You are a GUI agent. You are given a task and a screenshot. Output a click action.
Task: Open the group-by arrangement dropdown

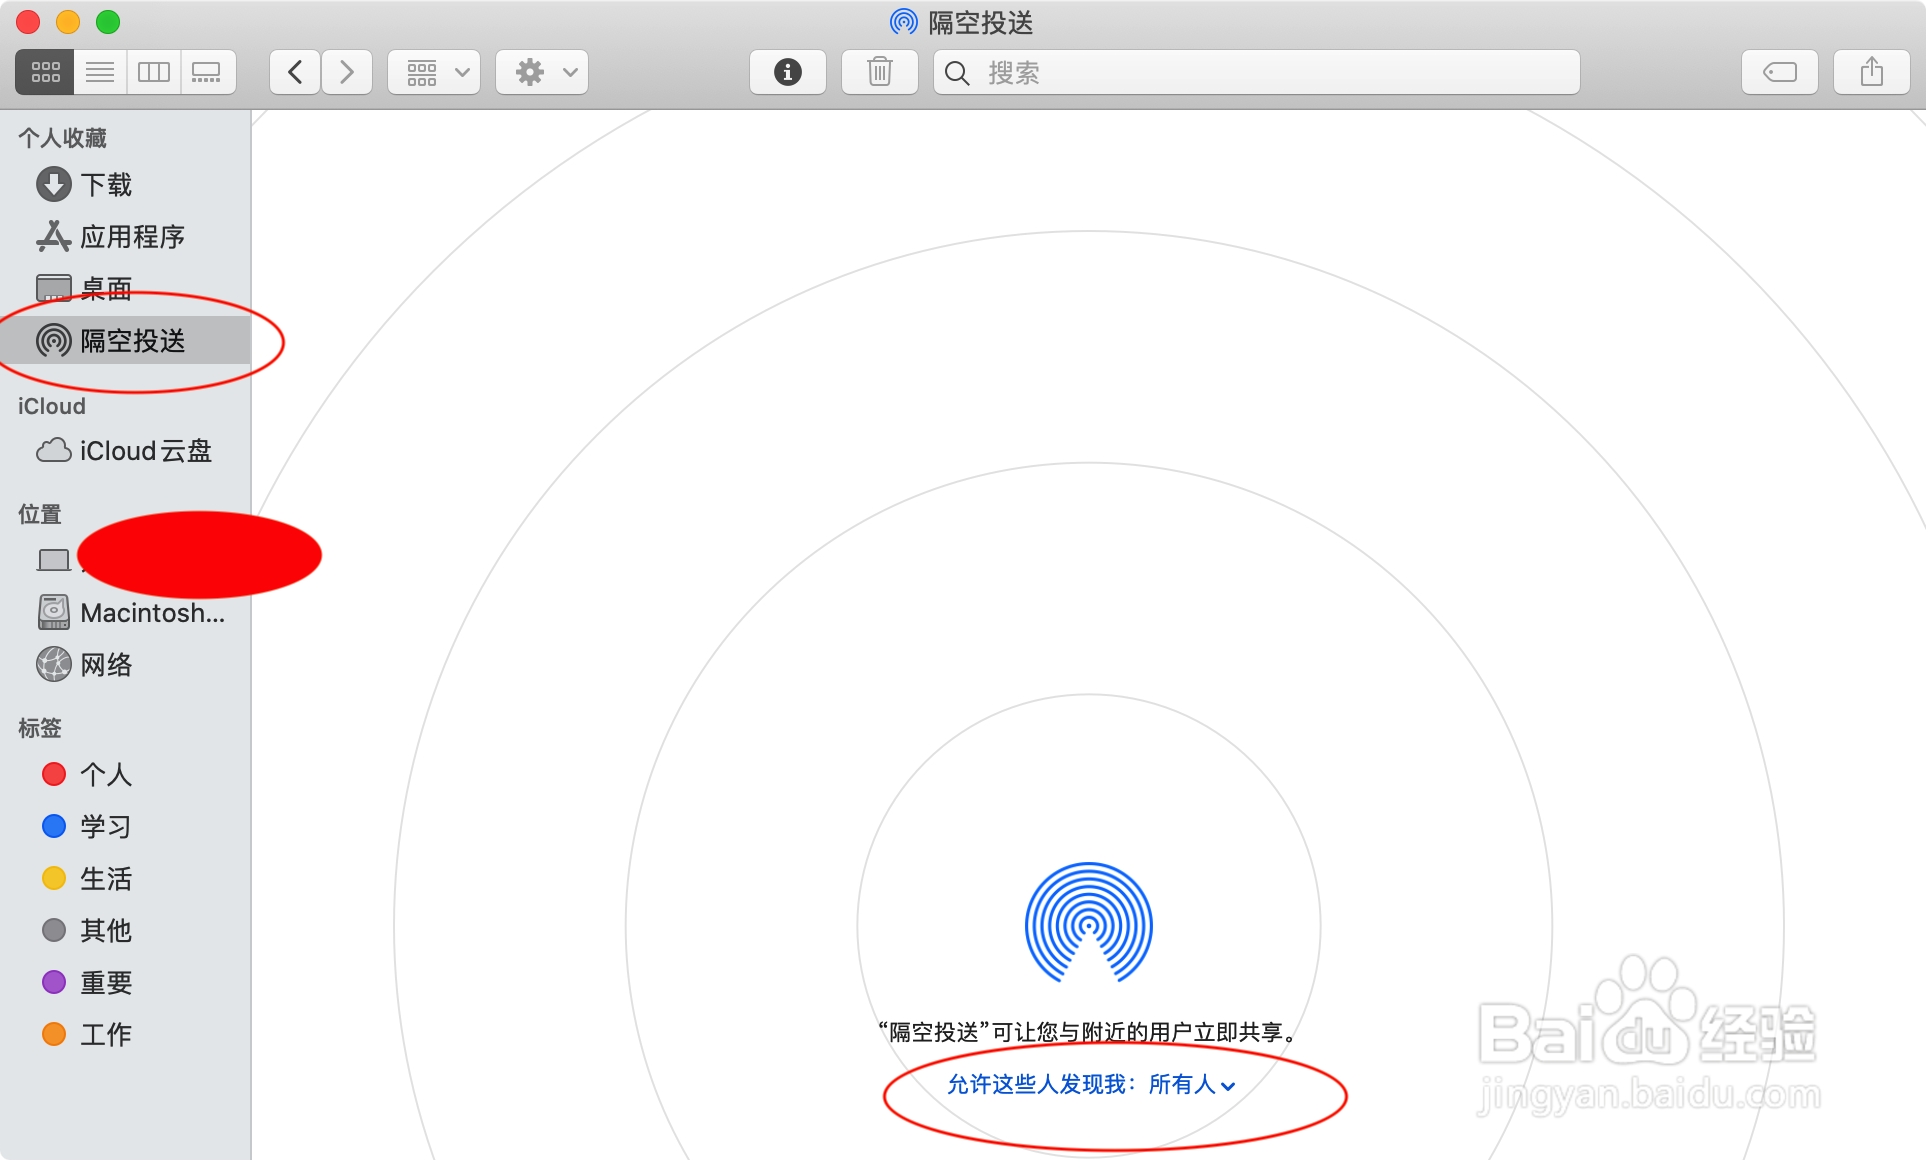pyautogui.click(x=434, y=72)
